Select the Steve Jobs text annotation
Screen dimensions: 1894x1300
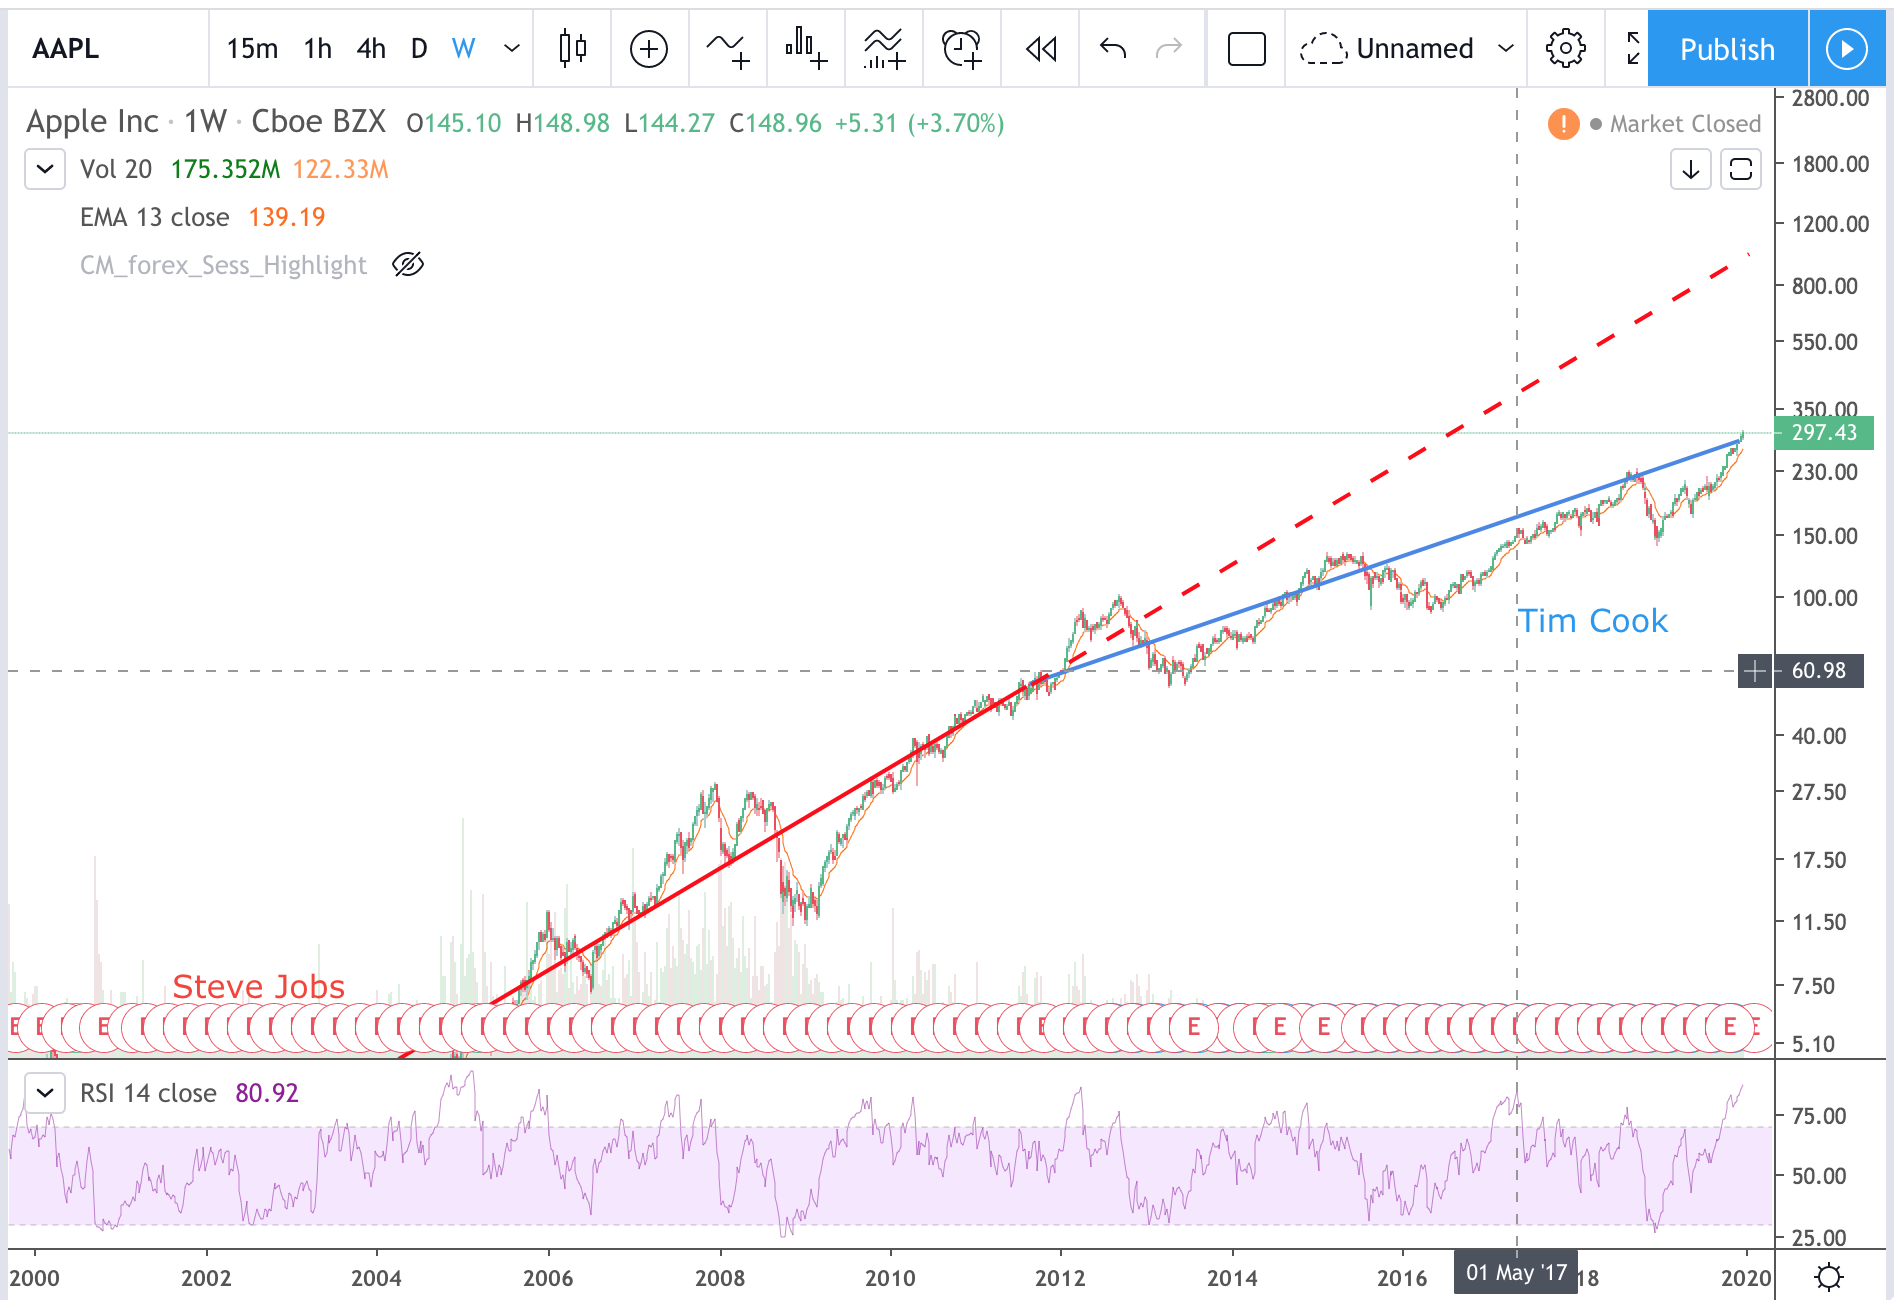click(259, 987)
